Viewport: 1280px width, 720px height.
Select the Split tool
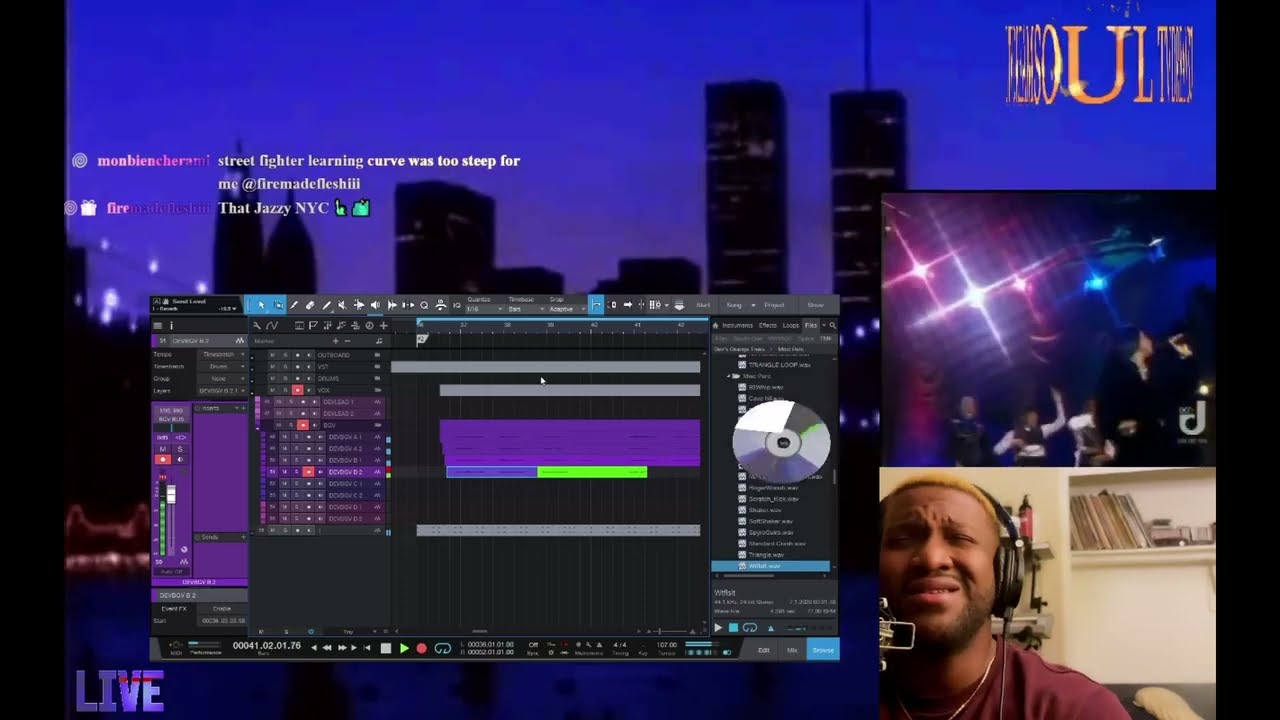(x=294, y=305)
